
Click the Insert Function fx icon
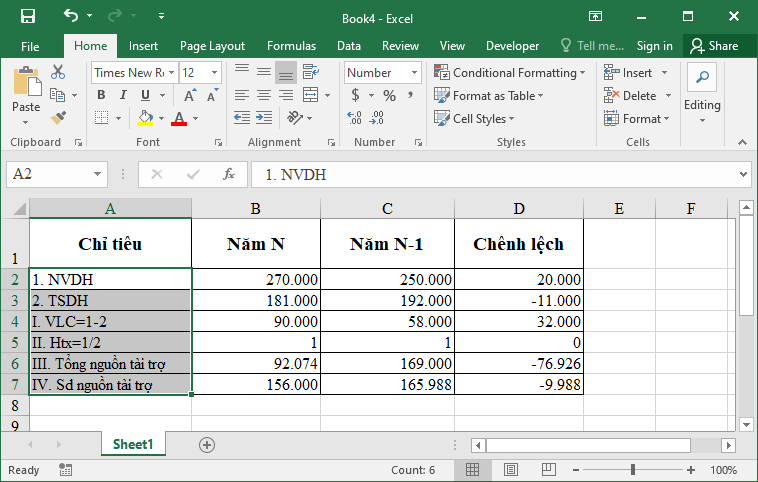[229, 174]
